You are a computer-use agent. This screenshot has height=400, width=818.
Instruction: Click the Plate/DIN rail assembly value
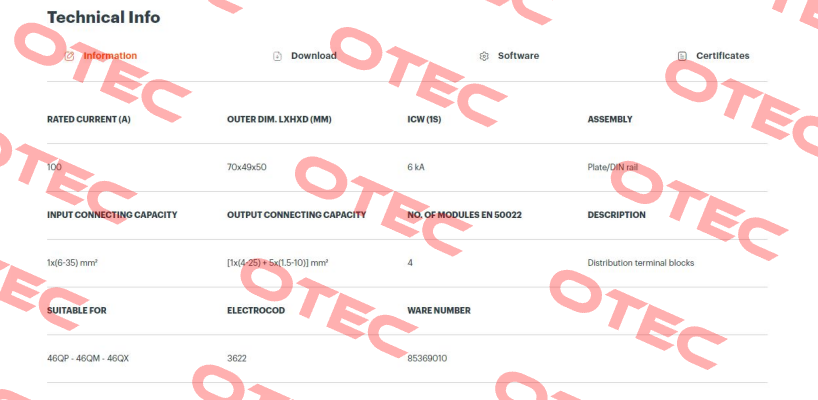coord(612,167)
